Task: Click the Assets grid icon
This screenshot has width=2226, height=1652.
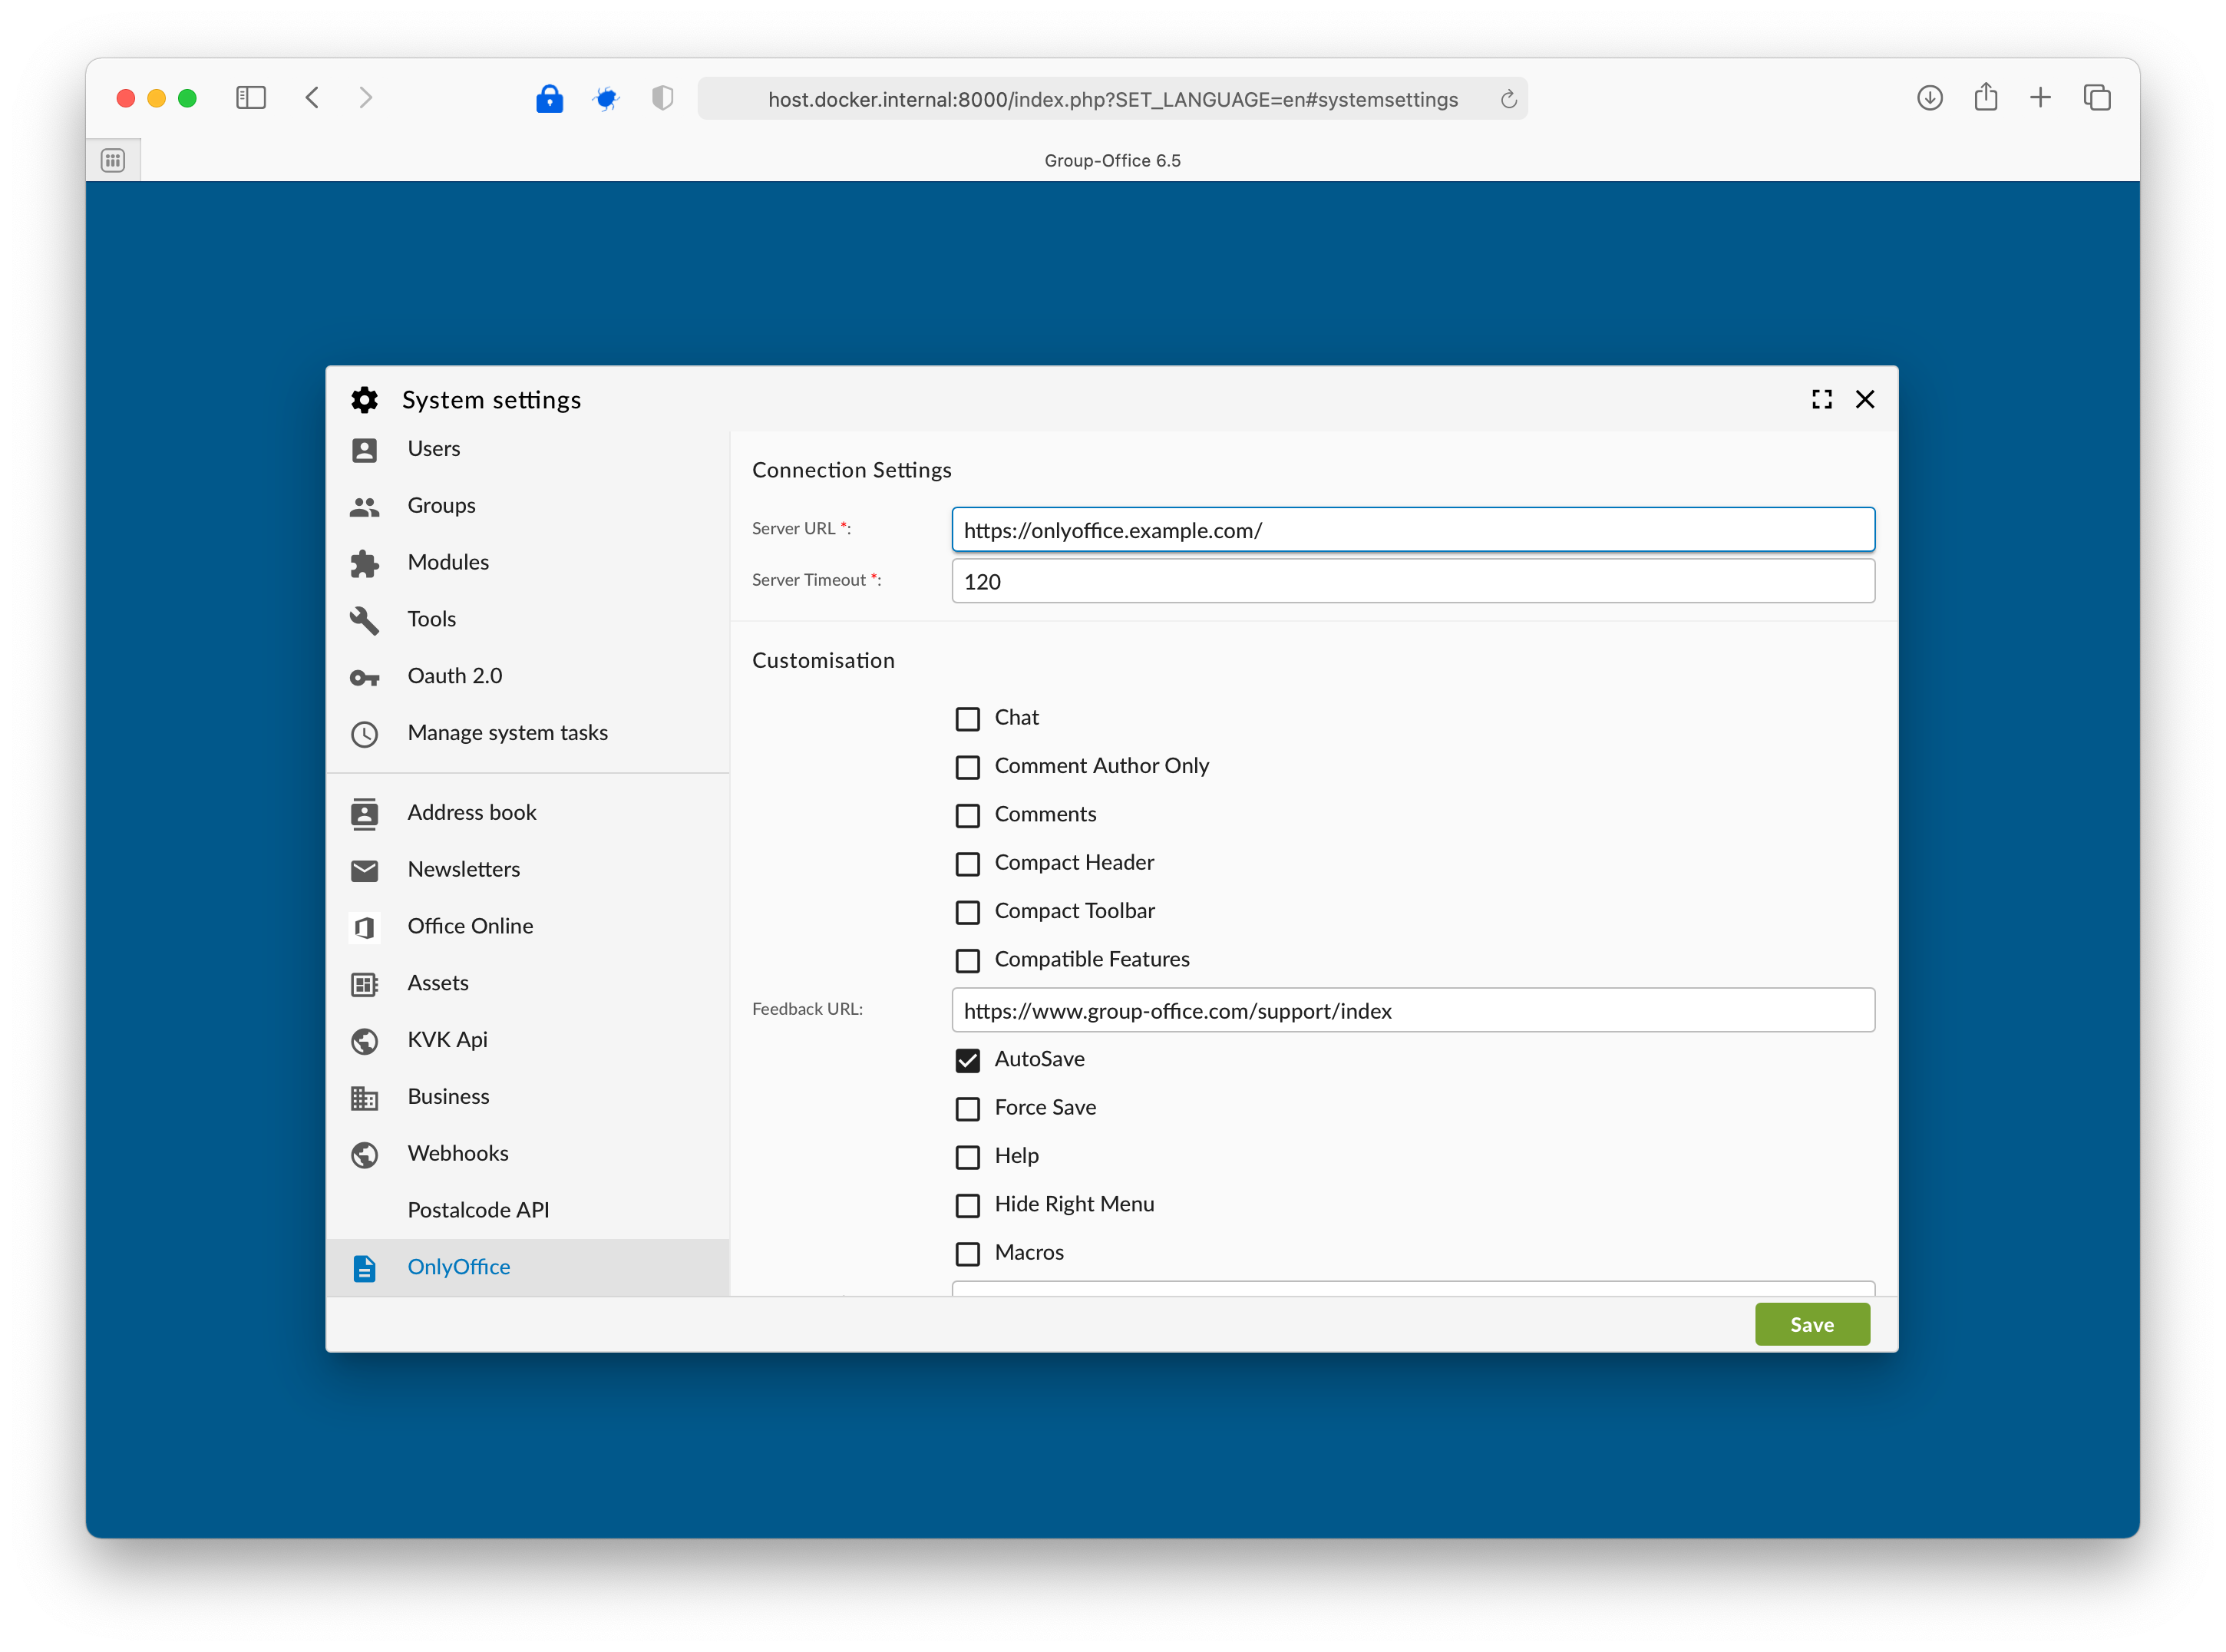Action: (364, 984)
